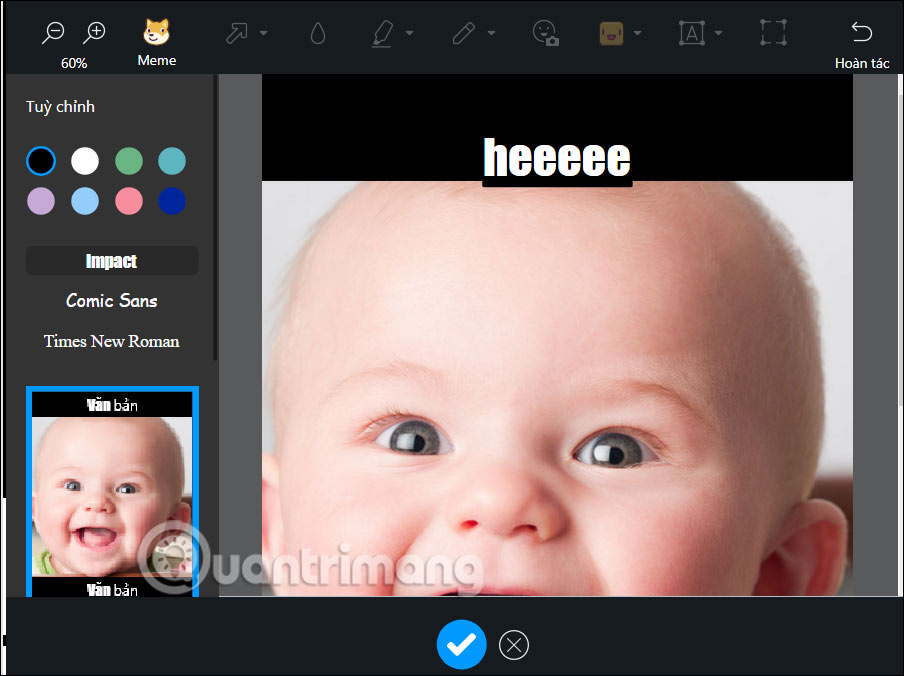
Task: Click the 'heeeee' caption text on the meme
Action: pyautogui.click(x=557, y=158)
